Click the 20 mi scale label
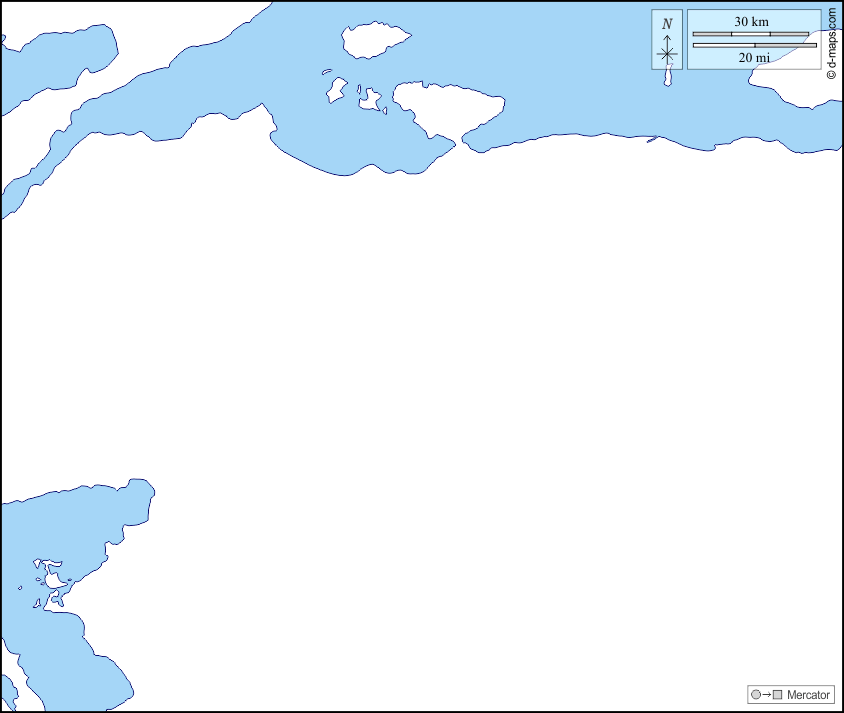 pyautogui.click(x=754, y=58)
